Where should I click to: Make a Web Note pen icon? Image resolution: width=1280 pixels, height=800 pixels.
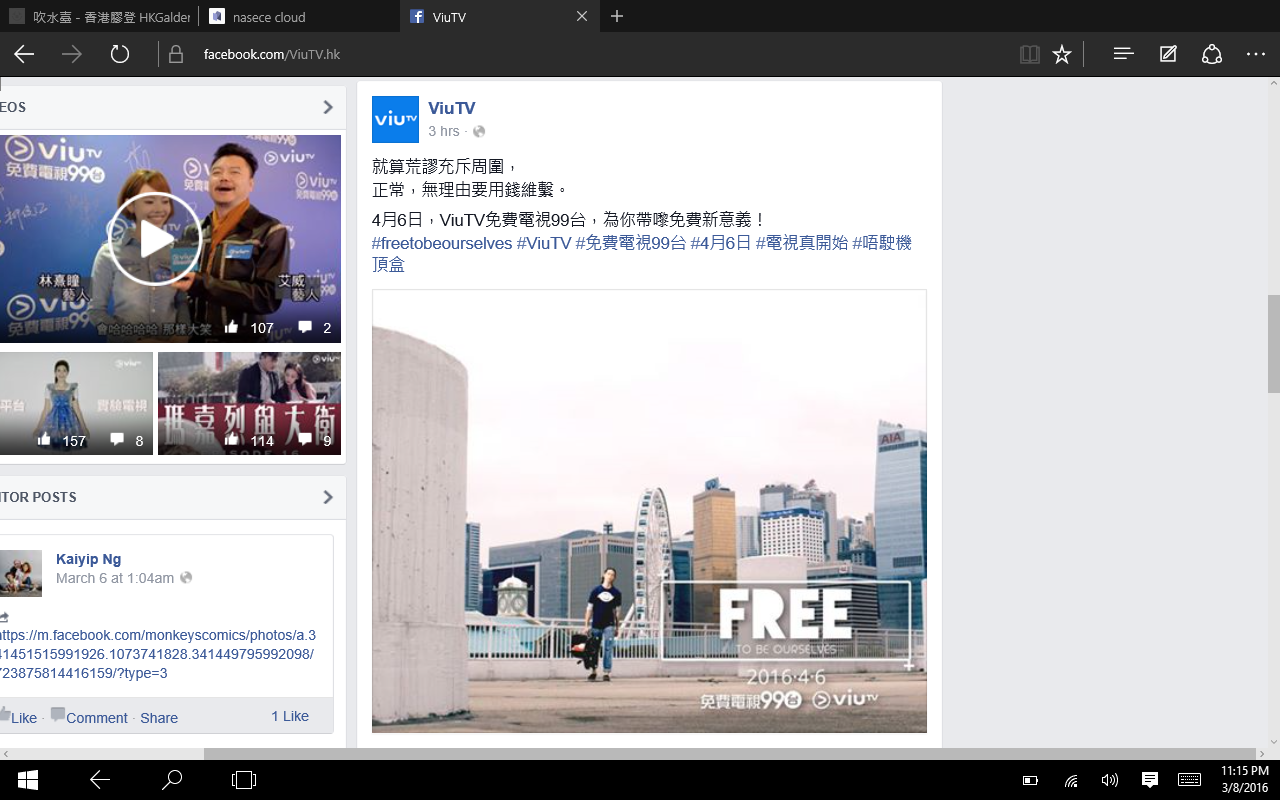coord(1168,54)
